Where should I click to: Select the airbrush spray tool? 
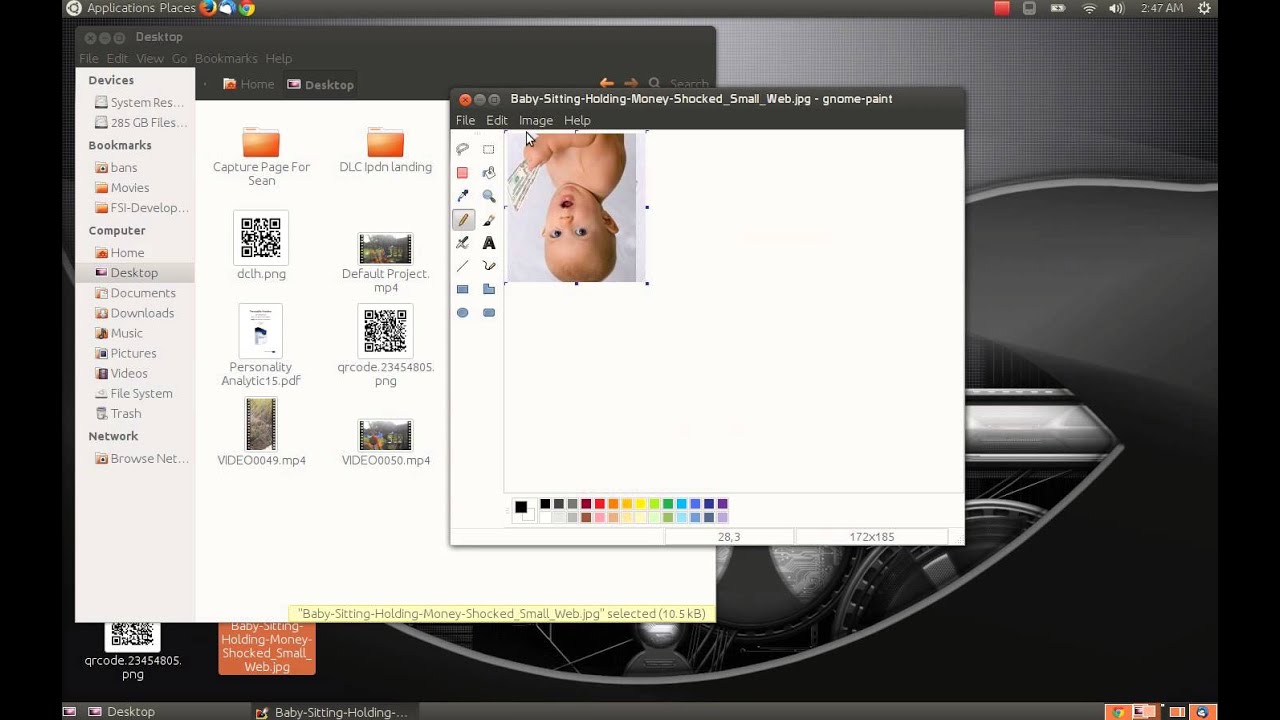462,243
